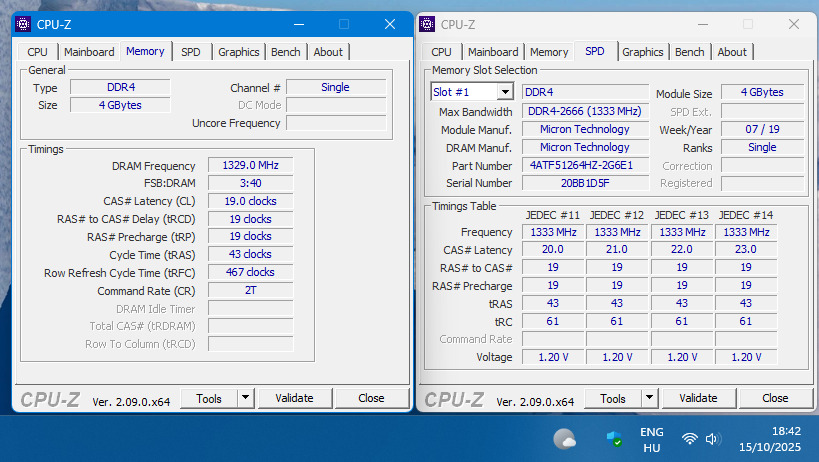The width and height of the screenshot is (819, 462).
Task: Click the DRAM Frequency value 1329.0 MHz
Action: pos(251,165)
